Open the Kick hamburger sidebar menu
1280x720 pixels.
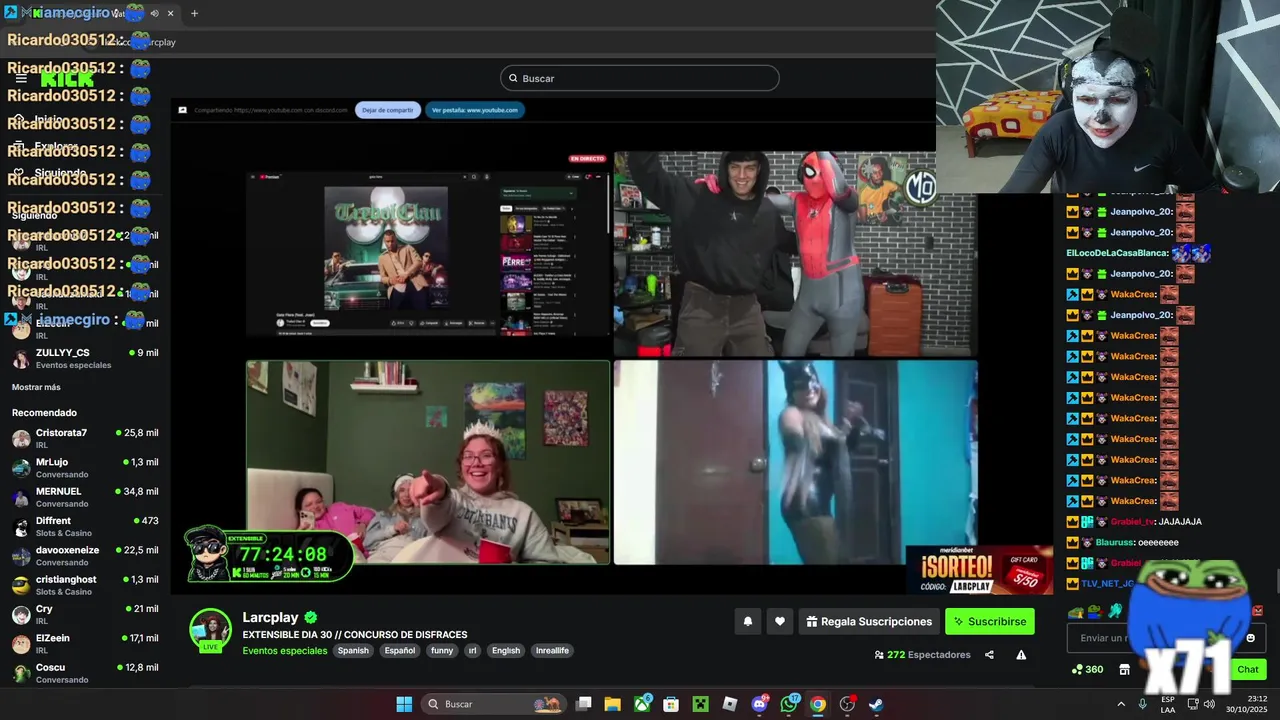(x=21, y=79)
